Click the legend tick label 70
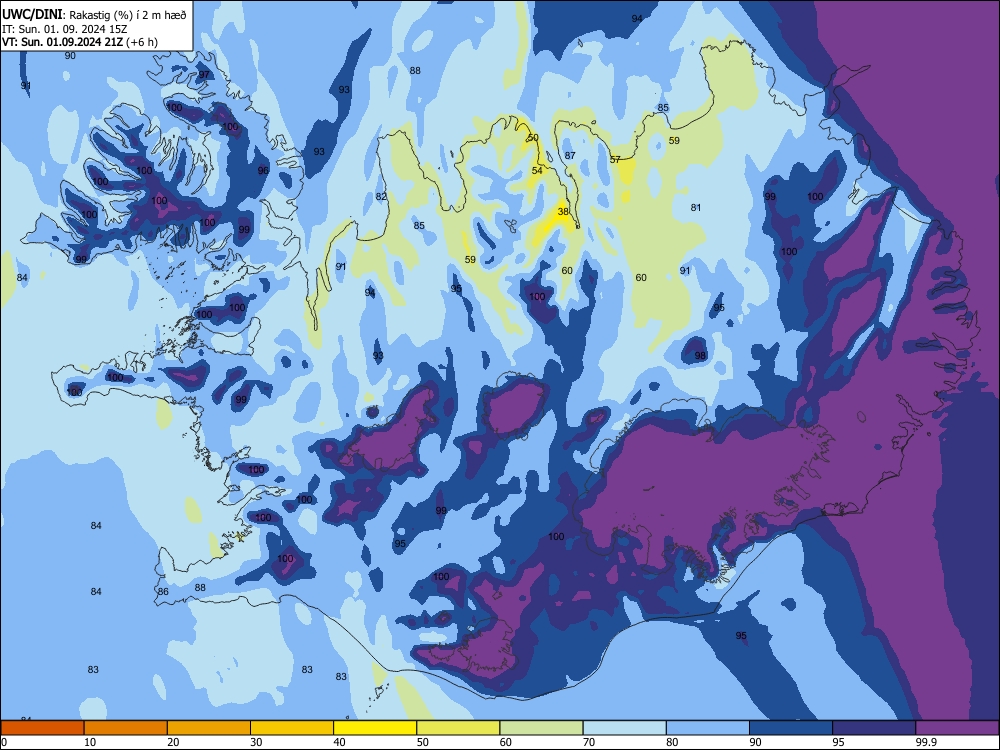 click(x=589, y=742)
